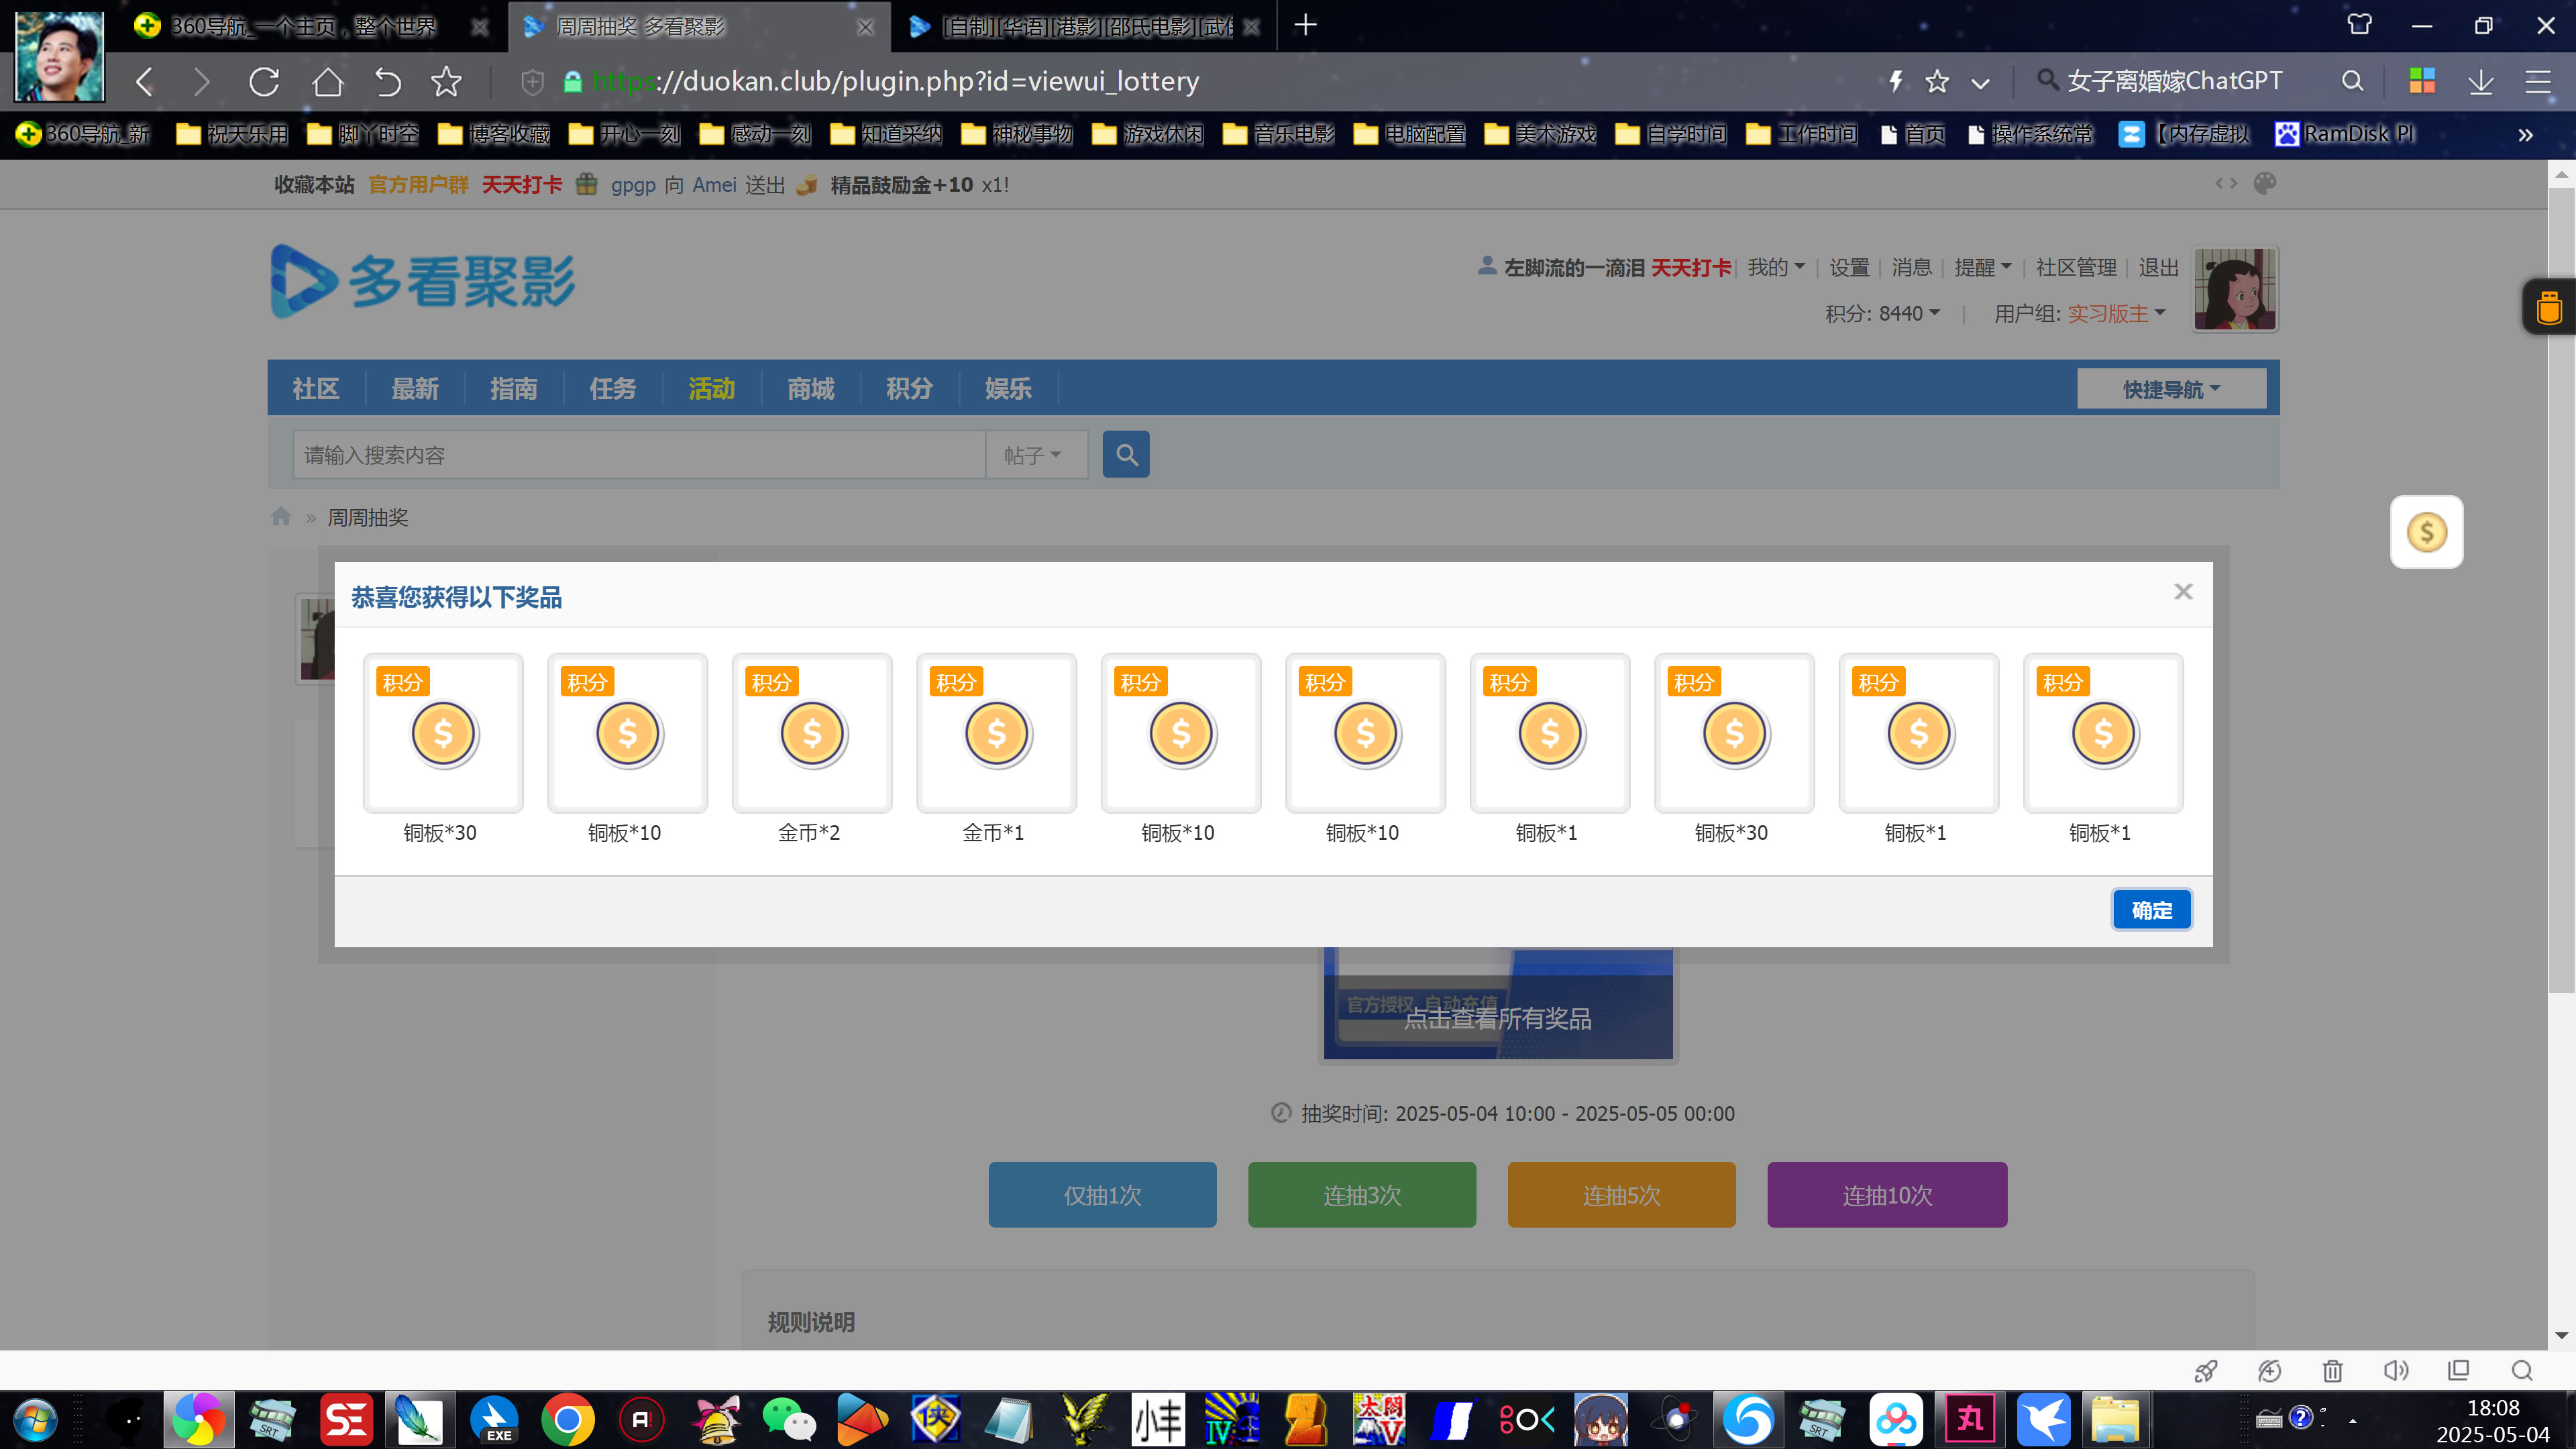This screenshot has height=1449, width=2576.
Task: Click the home breadcrumb icon
Action: tap(281, 517)
